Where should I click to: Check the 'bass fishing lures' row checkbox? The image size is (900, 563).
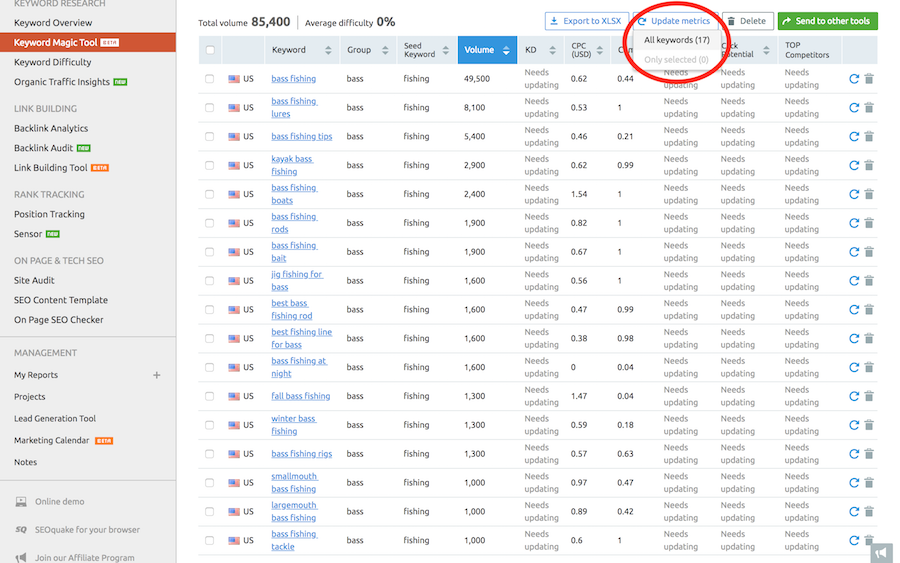pyautogui.click(x=210, y=107)
